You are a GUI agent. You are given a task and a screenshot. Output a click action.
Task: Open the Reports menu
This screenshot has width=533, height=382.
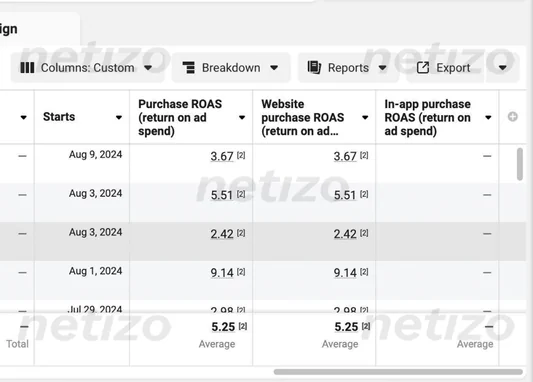coord(348,68)
